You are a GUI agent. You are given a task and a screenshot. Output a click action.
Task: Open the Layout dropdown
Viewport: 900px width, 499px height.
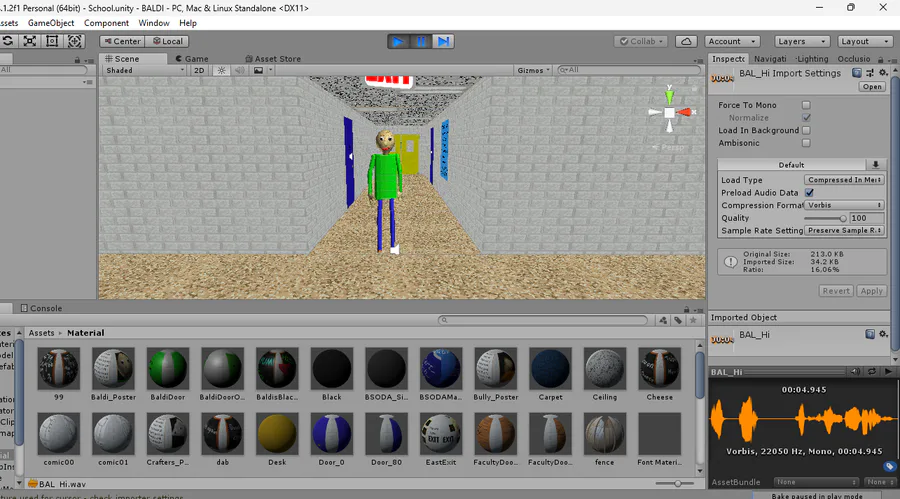[864, 41]
